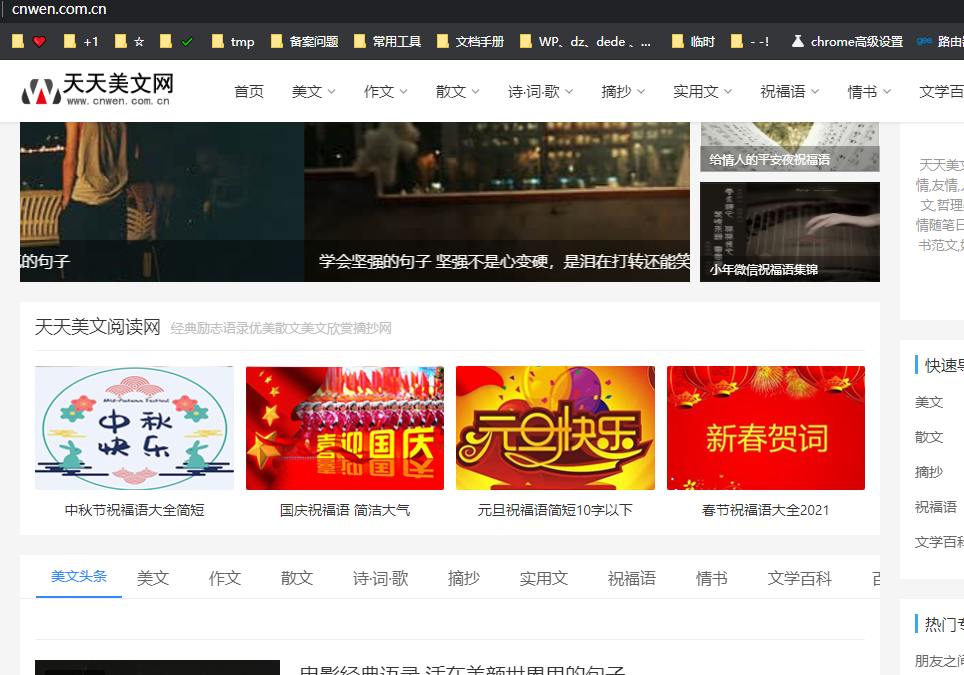Screen dimensions: 964x675
Task: Switch to the 美文头条 tab
Action: (79, 577)
